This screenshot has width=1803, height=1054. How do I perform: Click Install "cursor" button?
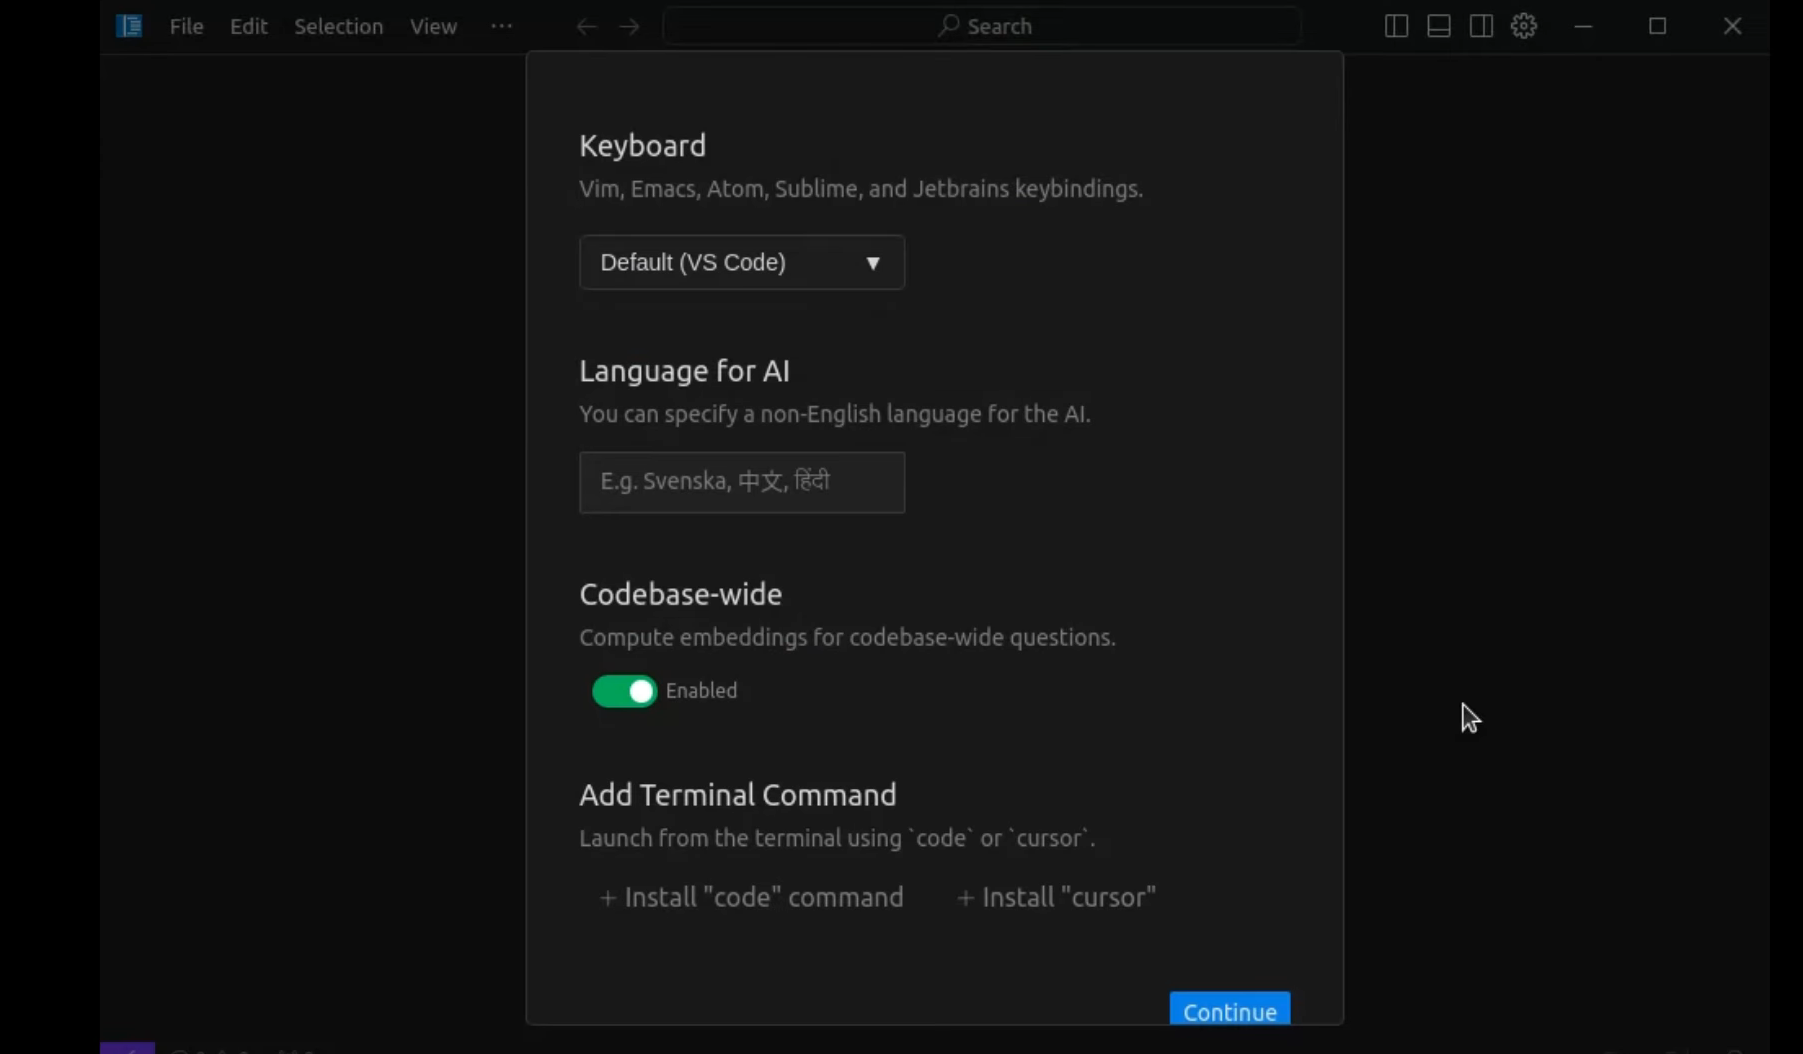click(1056, 897)
